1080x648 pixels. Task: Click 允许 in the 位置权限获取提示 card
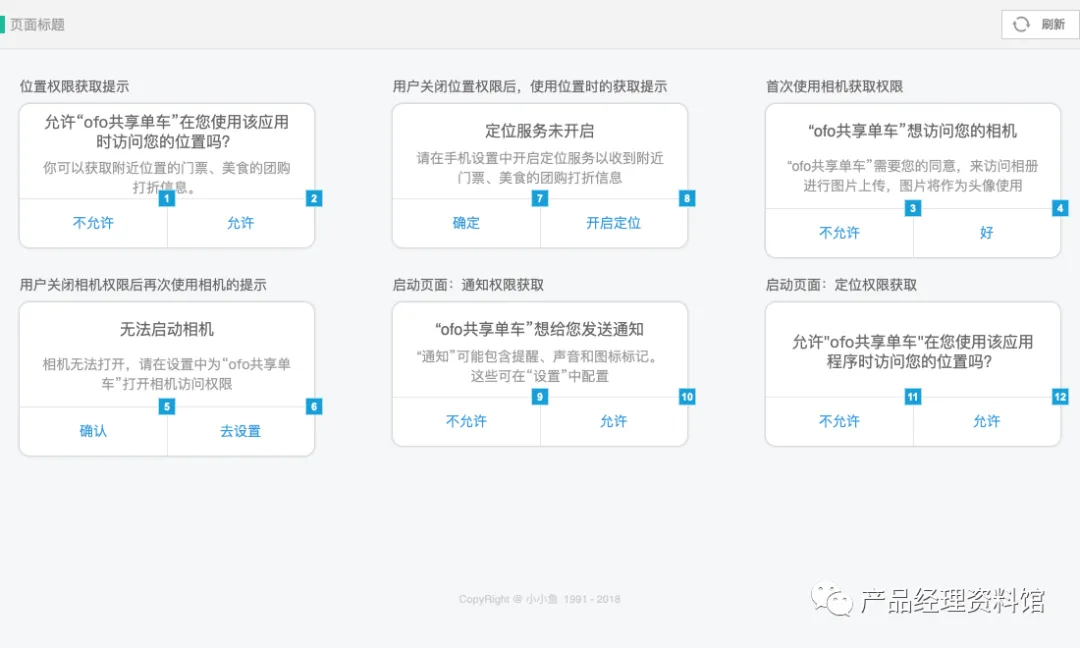240,223
